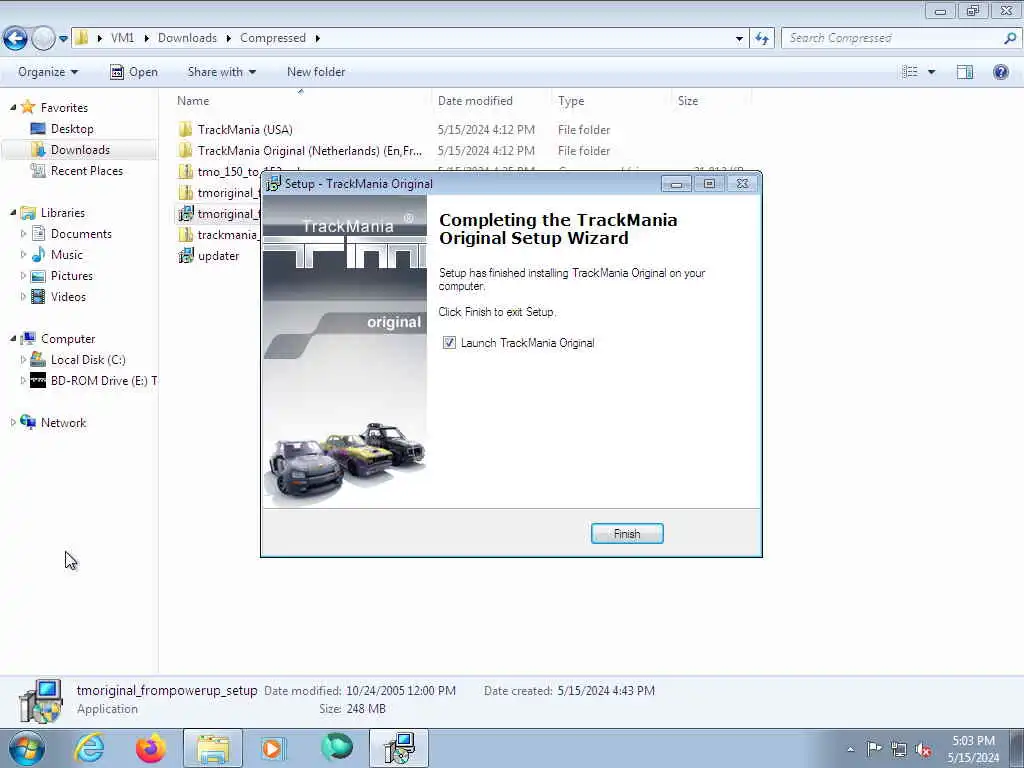The image size is (1024, 768).
Task: Click VM1 in the address breadcrumb
Action: (x=122, y=38)
